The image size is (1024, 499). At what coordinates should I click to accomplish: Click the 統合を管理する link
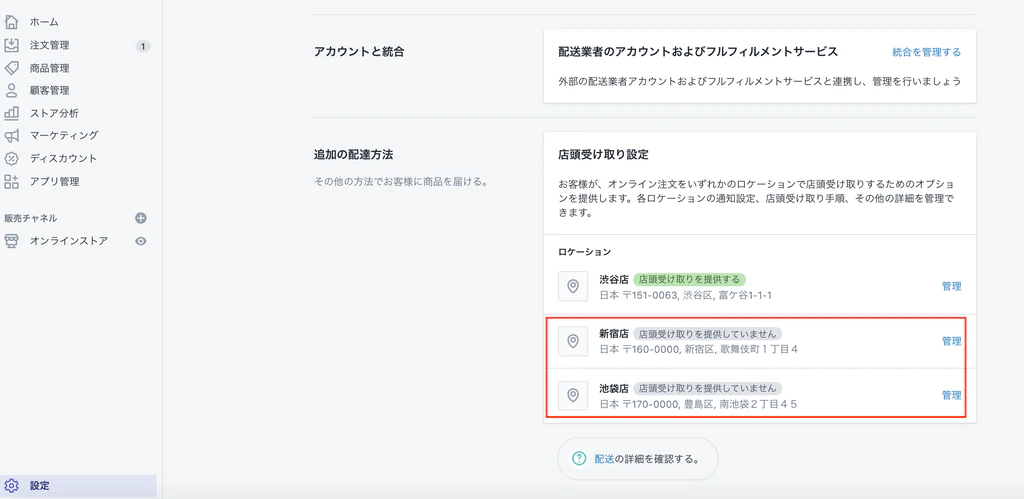point(927,52)
